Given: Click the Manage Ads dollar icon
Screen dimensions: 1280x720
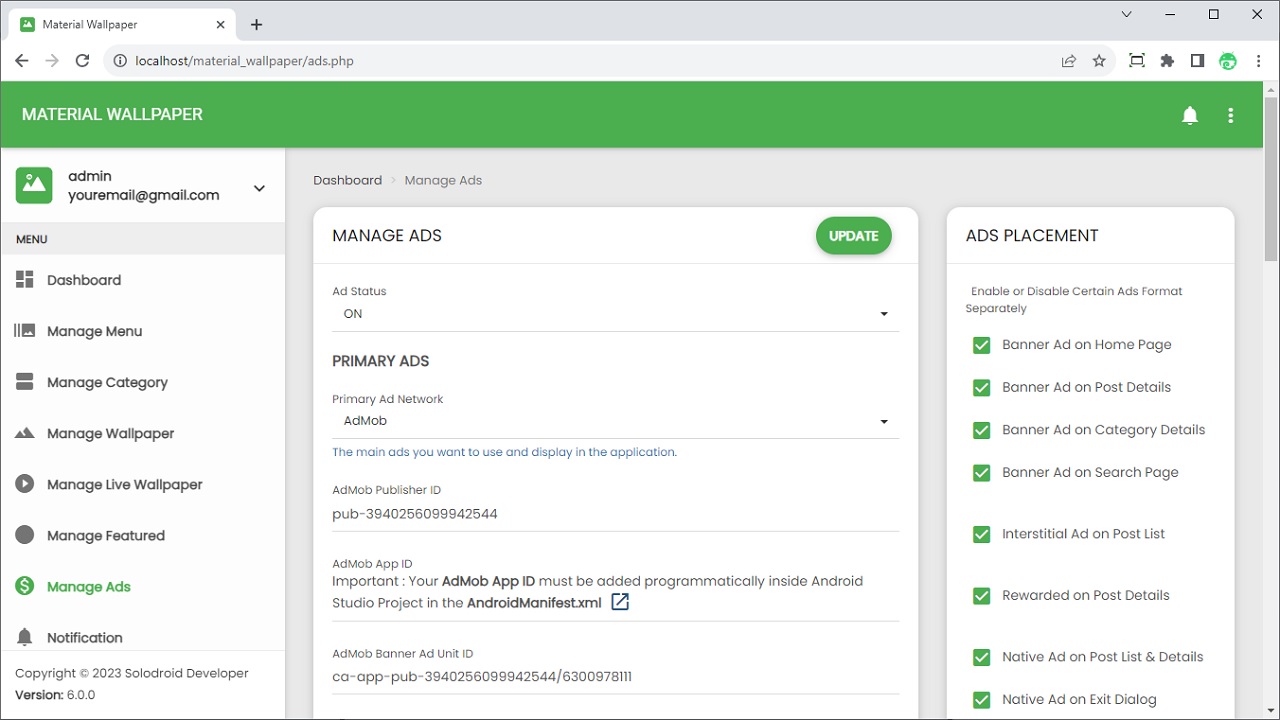Looking at the screenshot, I should tap(25, 586).
